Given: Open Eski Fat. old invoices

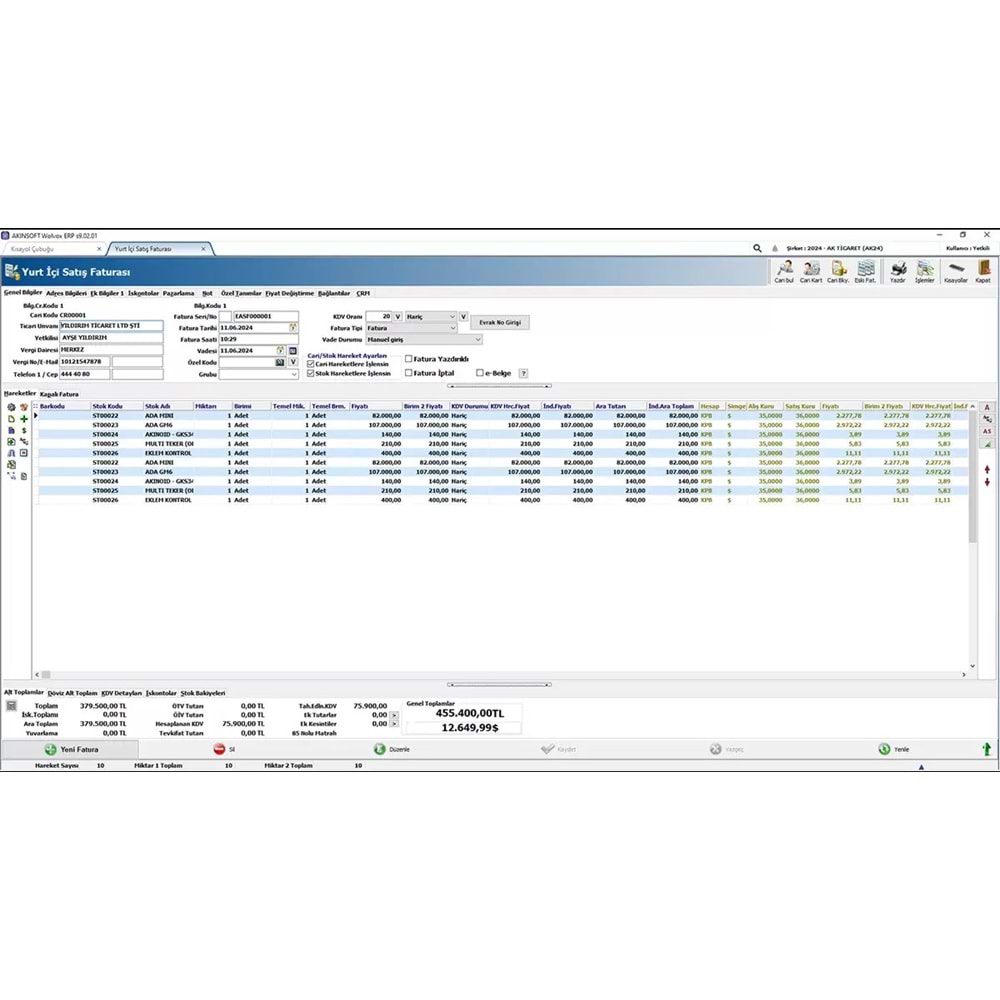Looking at the screenshot, I should pyautogui.click(x=865, y=271).
